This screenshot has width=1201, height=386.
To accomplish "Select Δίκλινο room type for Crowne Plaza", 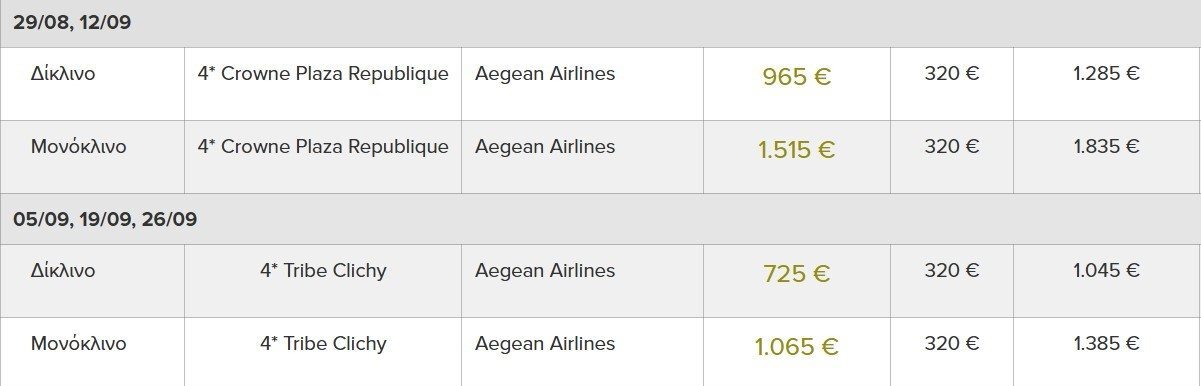I will click(x=63, y=74).
